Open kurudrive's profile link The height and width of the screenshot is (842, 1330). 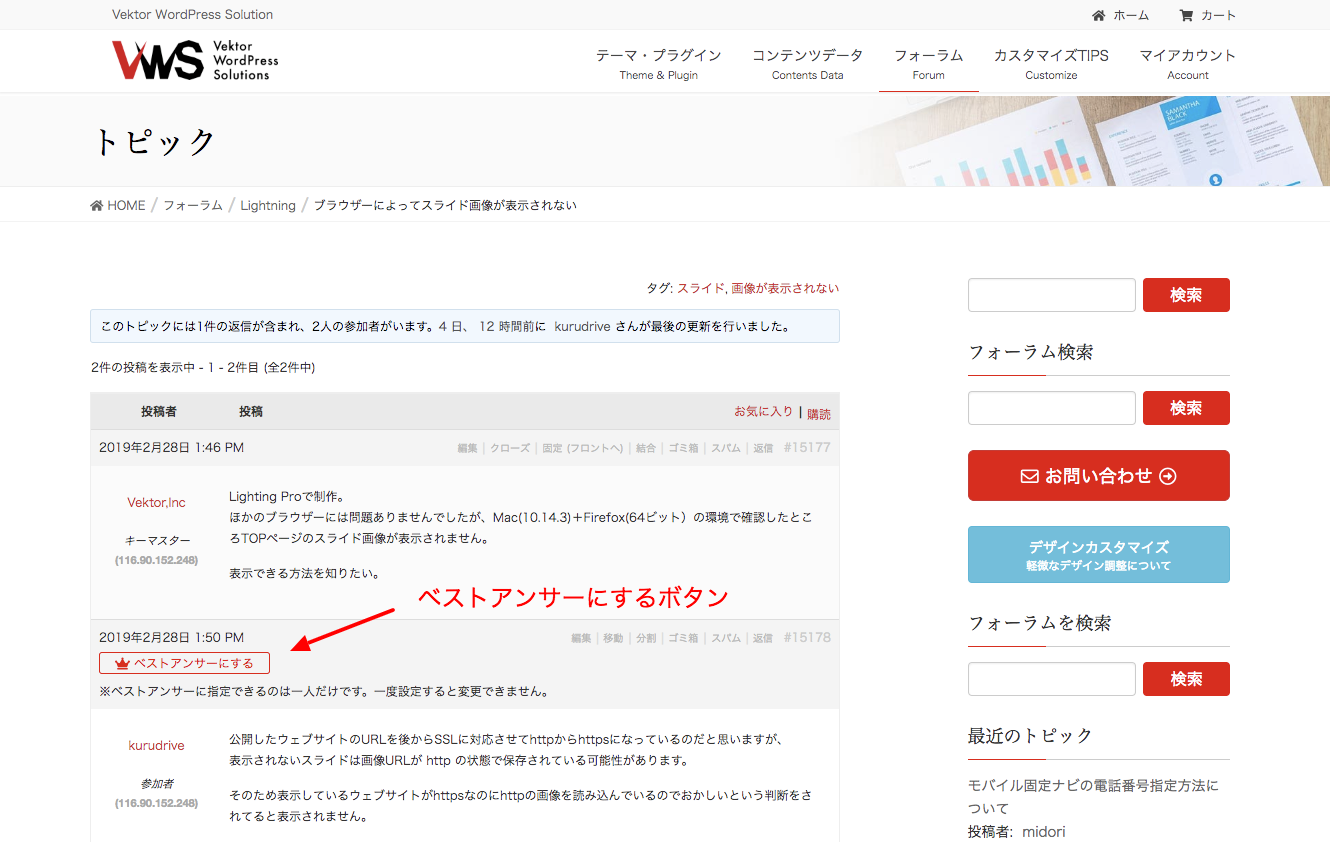(x=156, y=745)
